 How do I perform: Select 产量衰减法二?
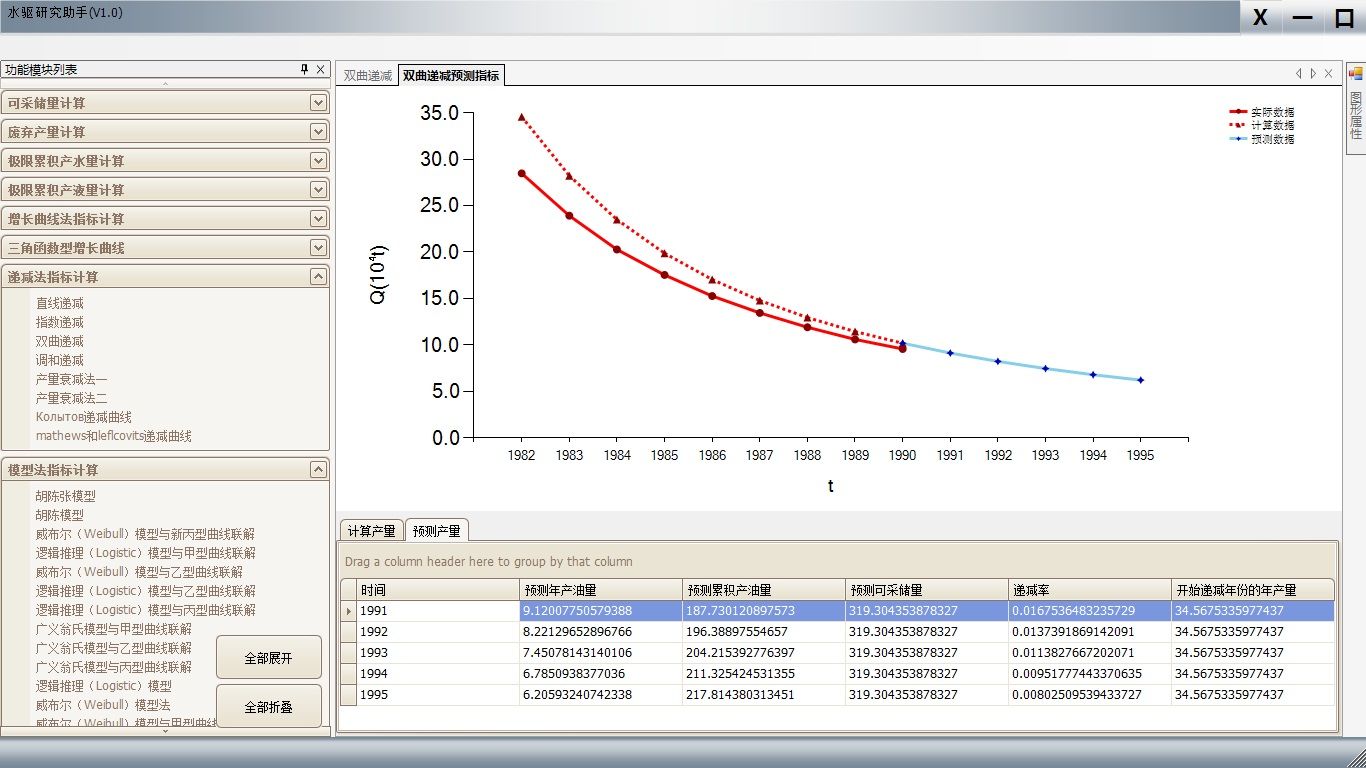(72, 398)
